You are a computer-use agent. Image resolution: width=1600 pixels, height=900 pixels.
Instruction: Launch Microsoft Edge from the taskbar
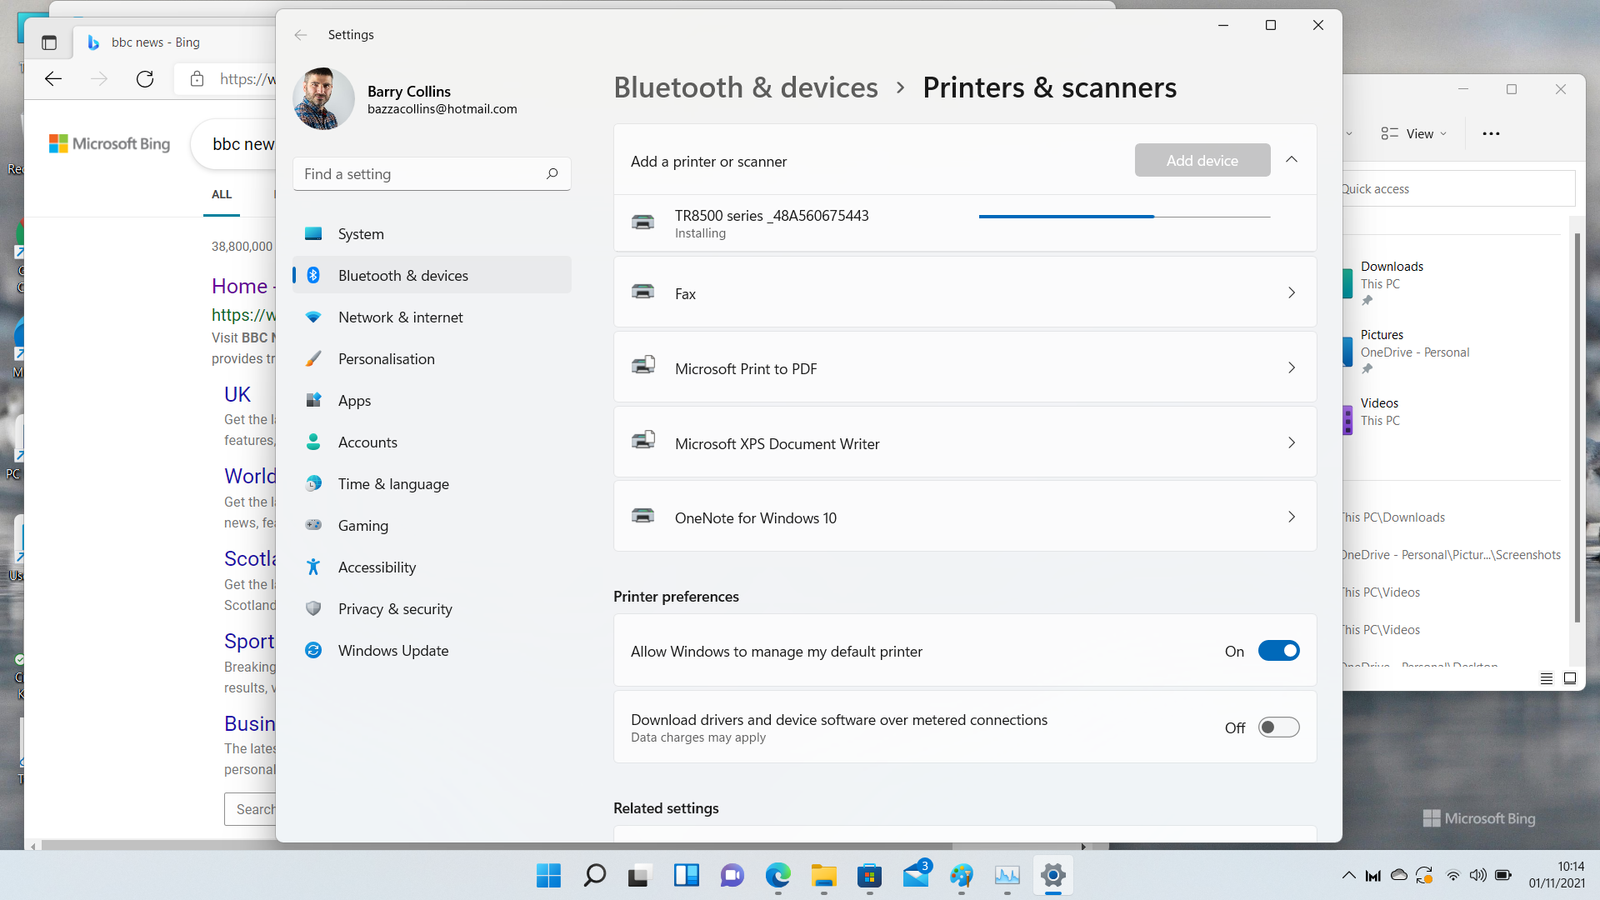[x=777, y=875]
